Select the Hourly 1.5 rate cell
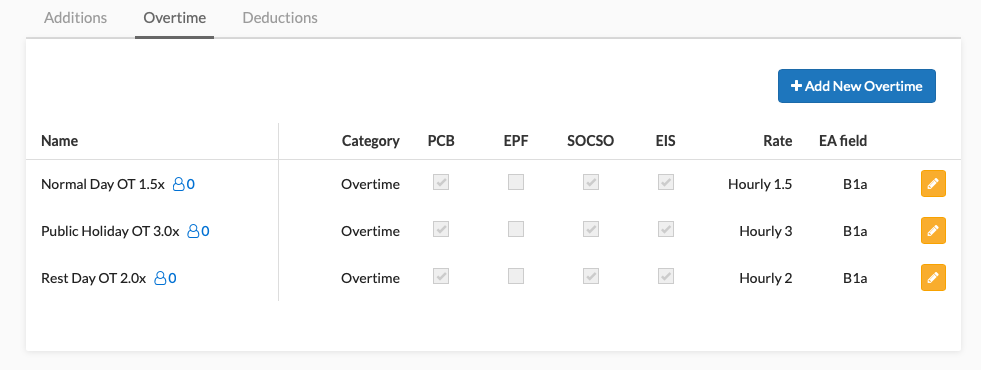The image size is (981, 370). (760, 184)
